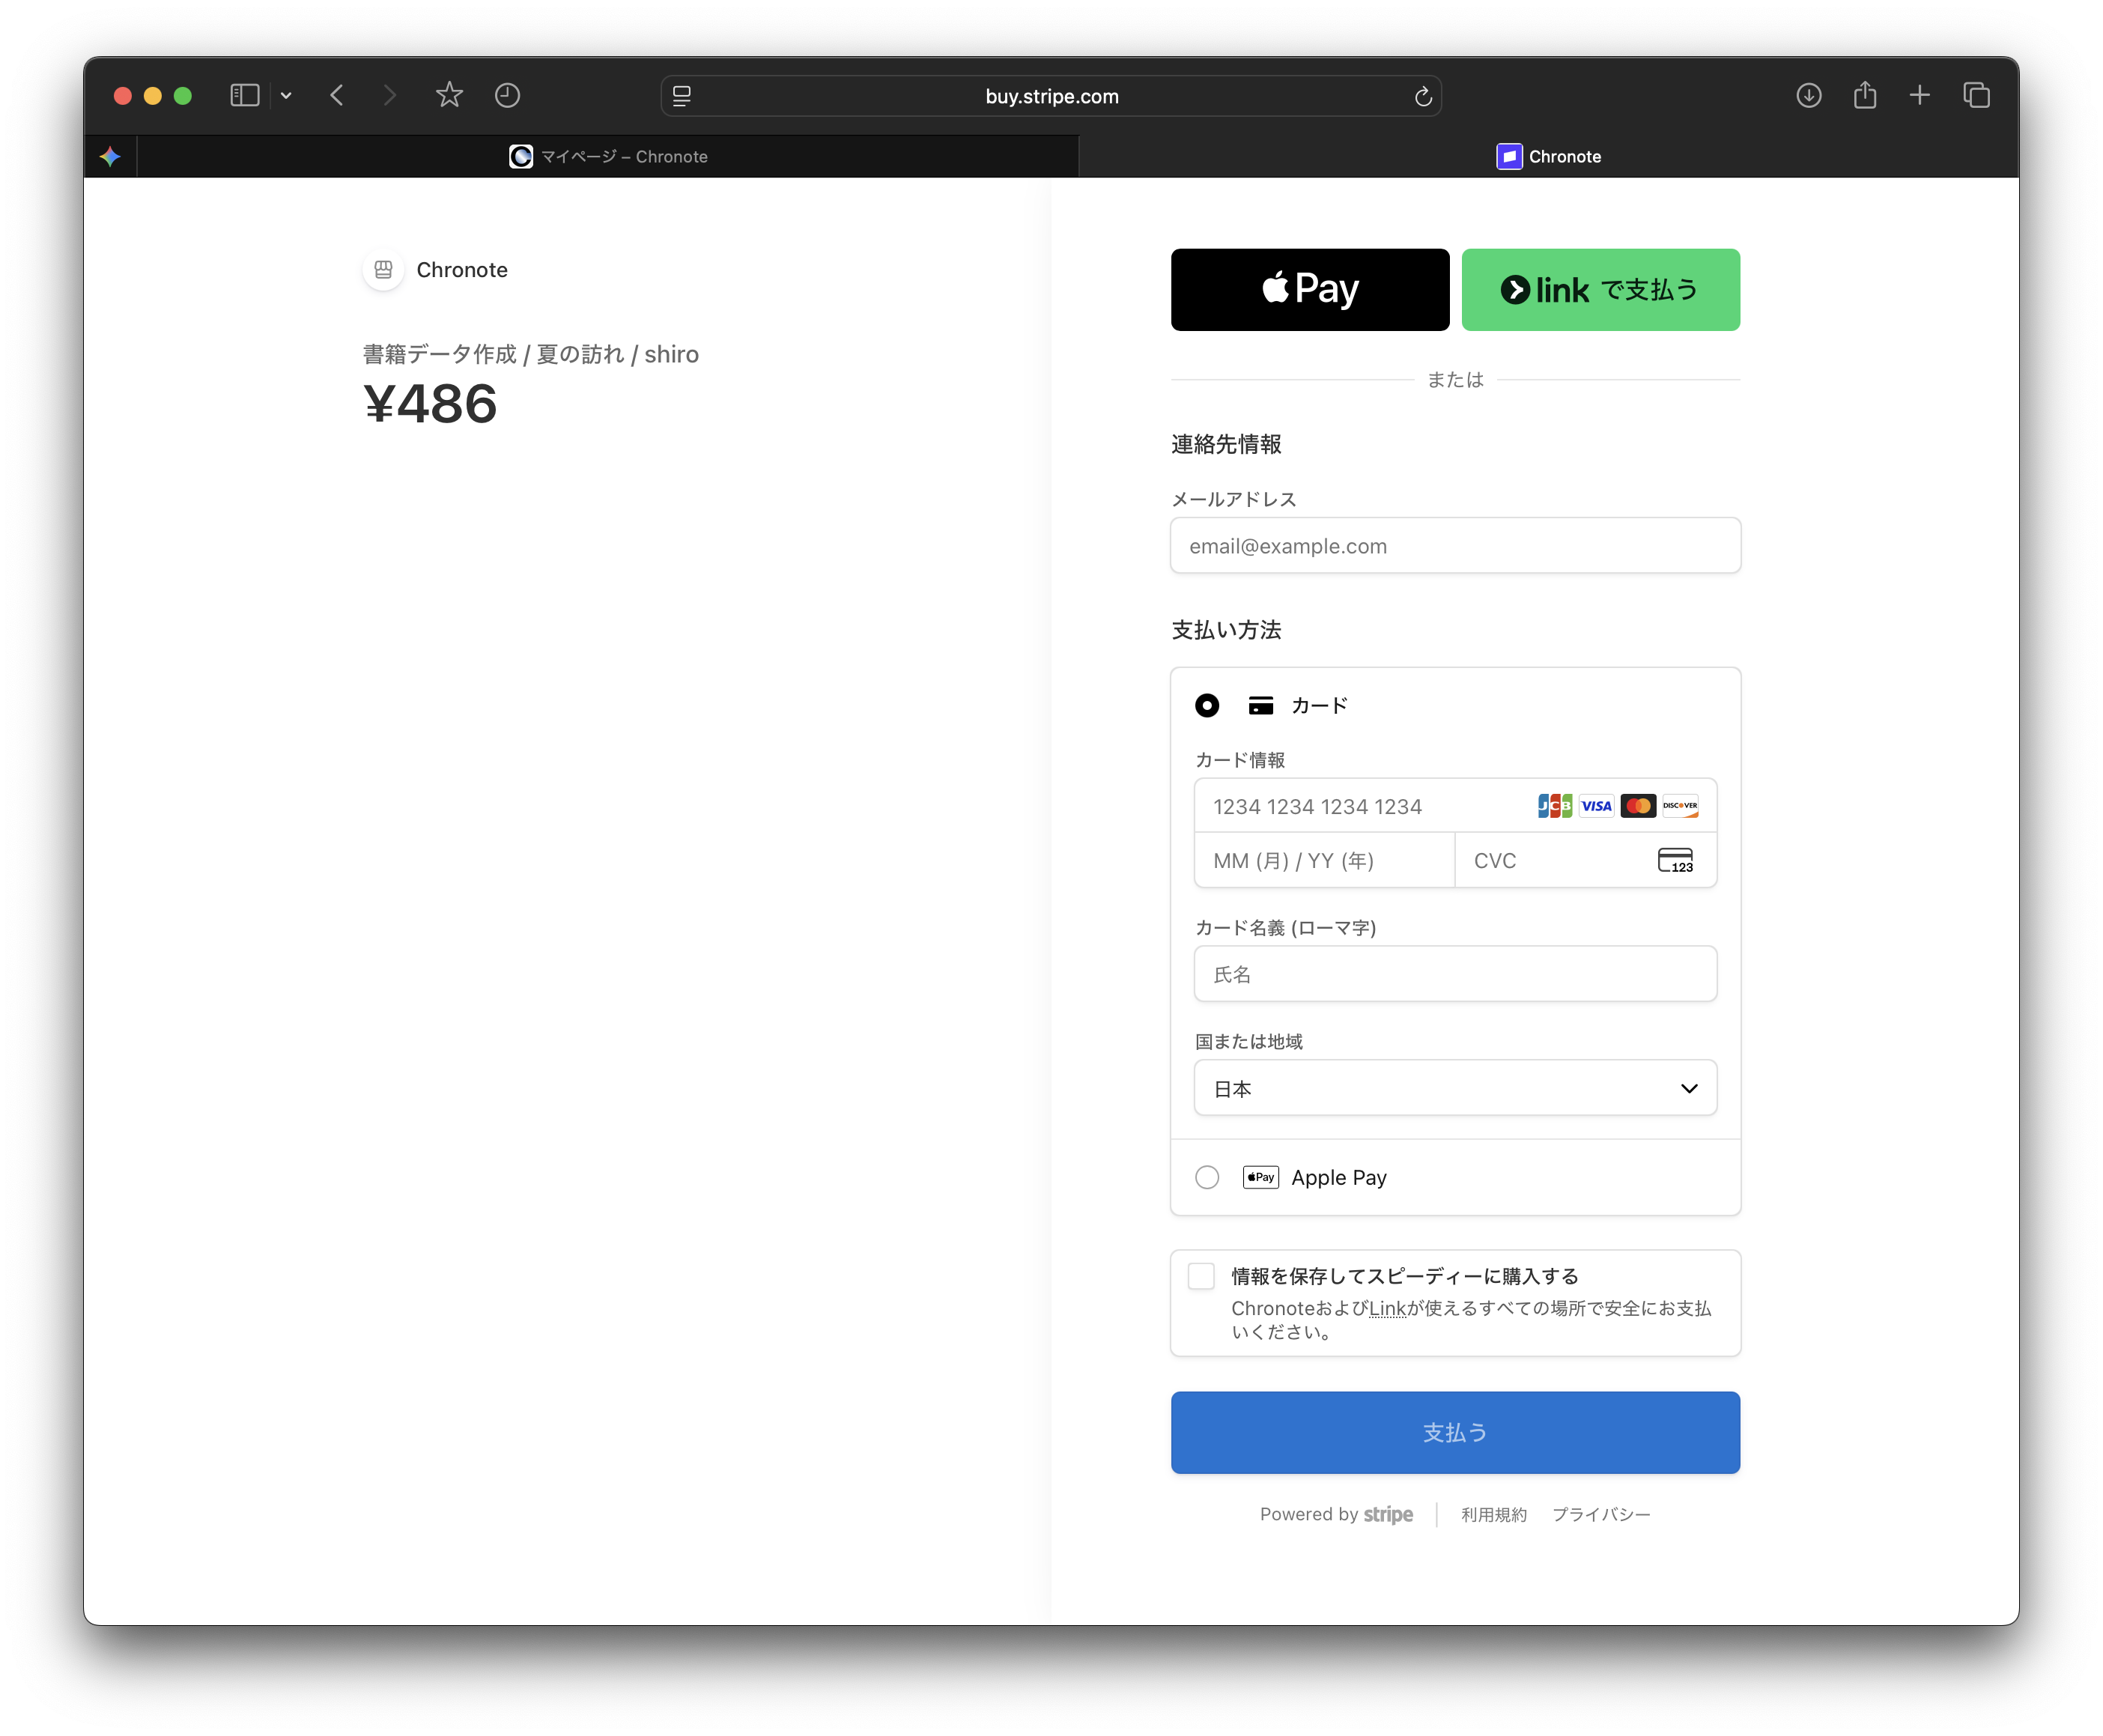Show the tab overview icon
The width and height of the screenshot is (2103, 1736).
[x=1976, y=96]
